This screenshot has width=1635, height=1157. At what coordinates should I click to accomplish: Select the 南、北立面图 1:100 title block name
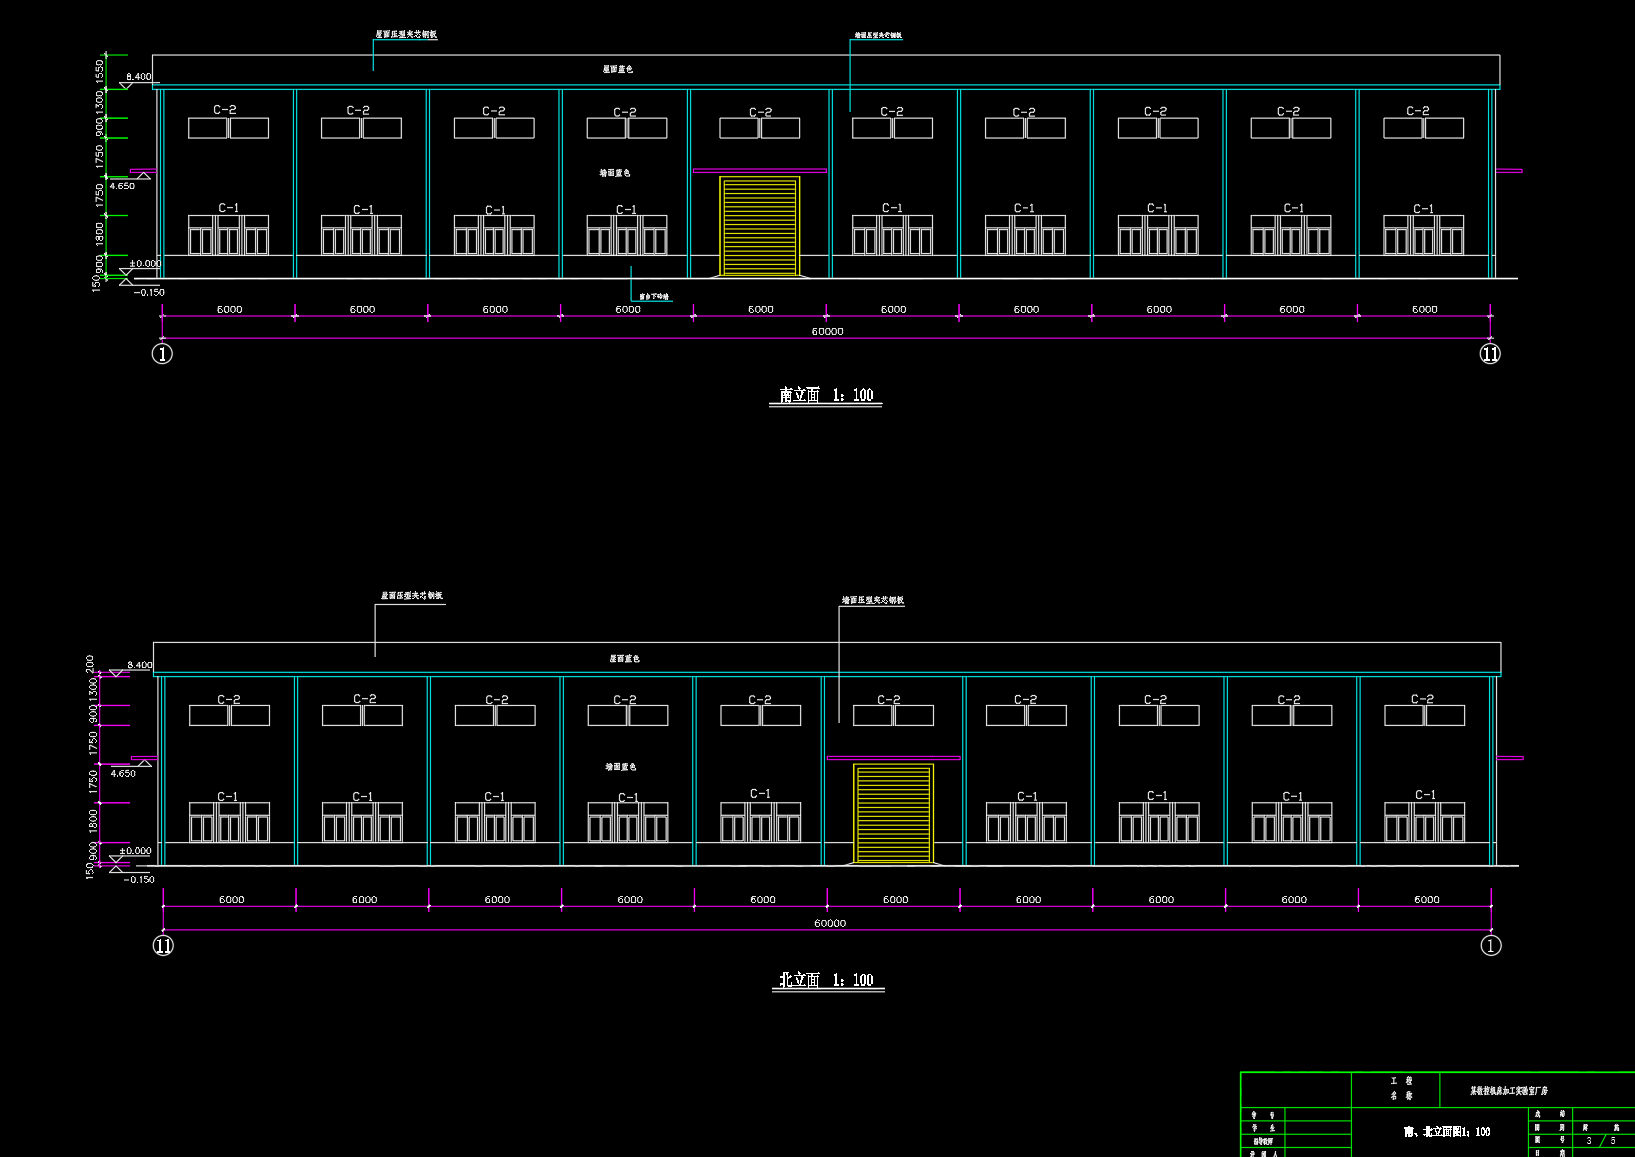pos(1447,1132)
